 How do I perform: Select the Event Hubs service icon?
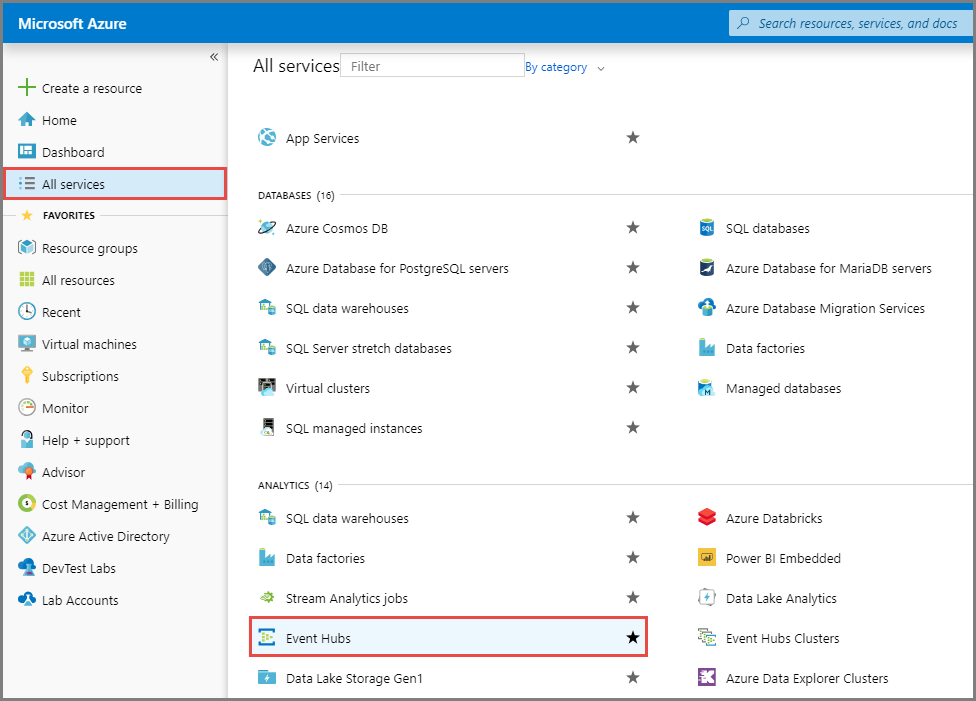click(265, 637)
